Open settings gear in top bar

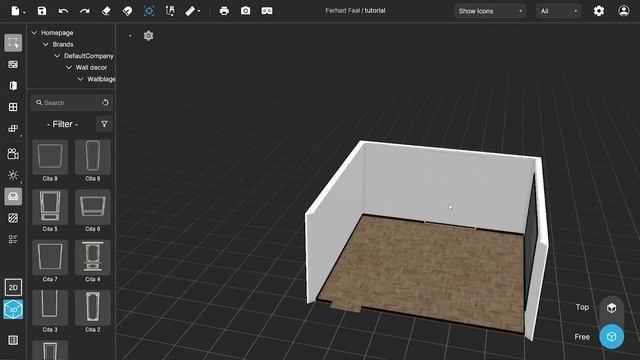[599, 11]
